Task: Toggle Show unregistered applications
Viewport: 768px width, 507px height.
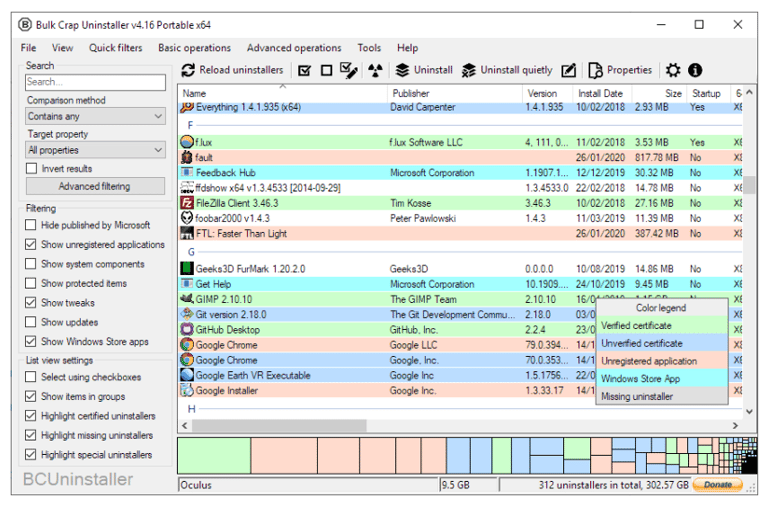Action: point(30,244)
